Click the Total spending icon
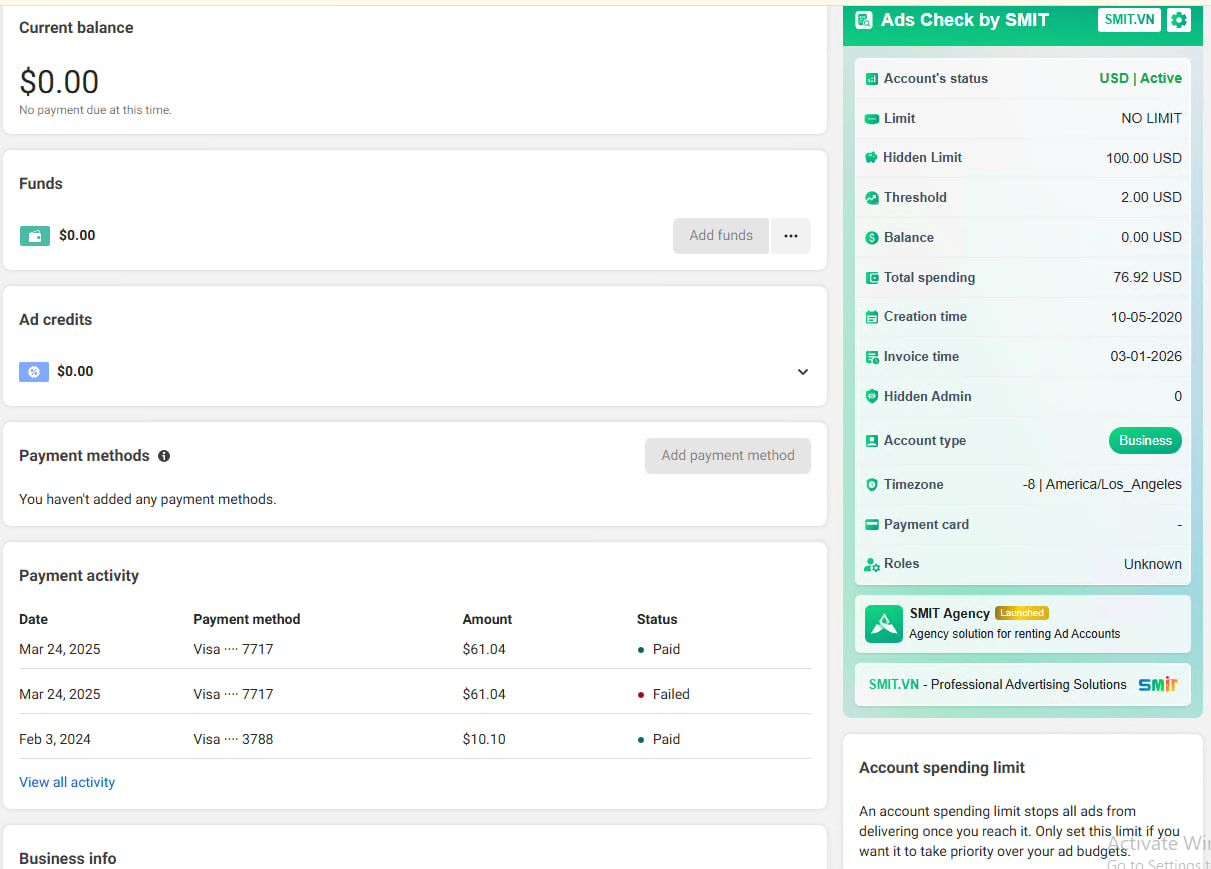Screen dimensions: 1211x869 (x=872, y=278)
